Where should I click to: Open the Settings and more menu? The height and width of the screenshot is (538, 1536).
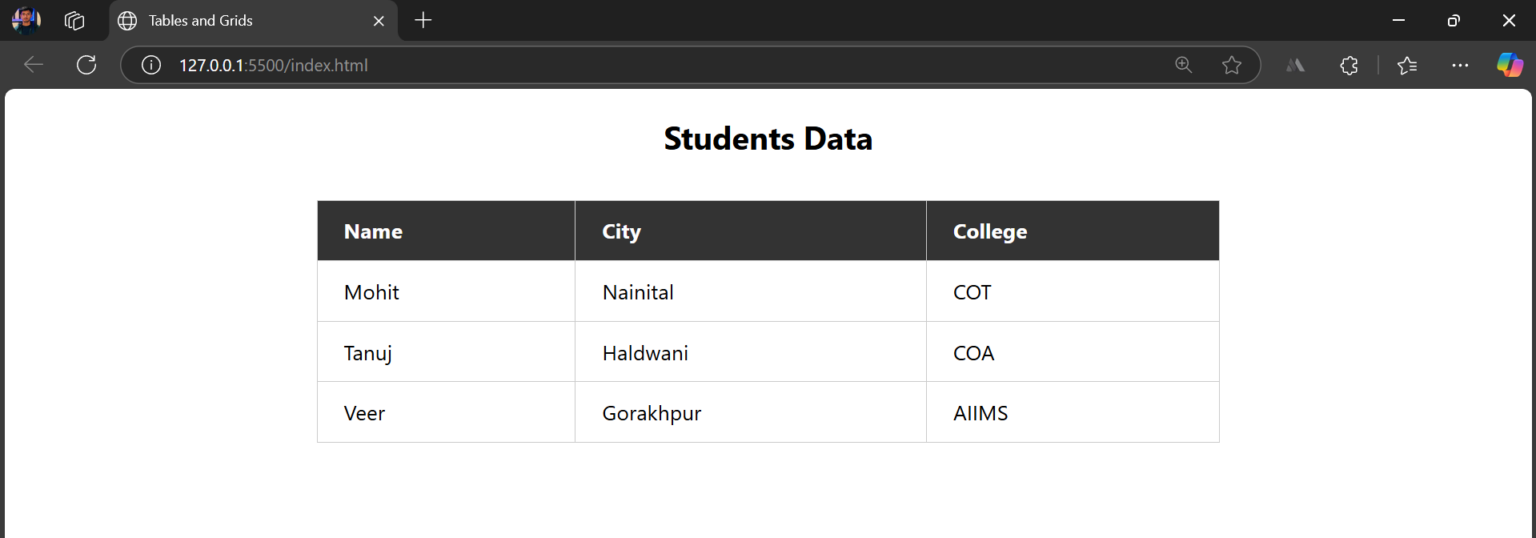[x=1460, y=65]
